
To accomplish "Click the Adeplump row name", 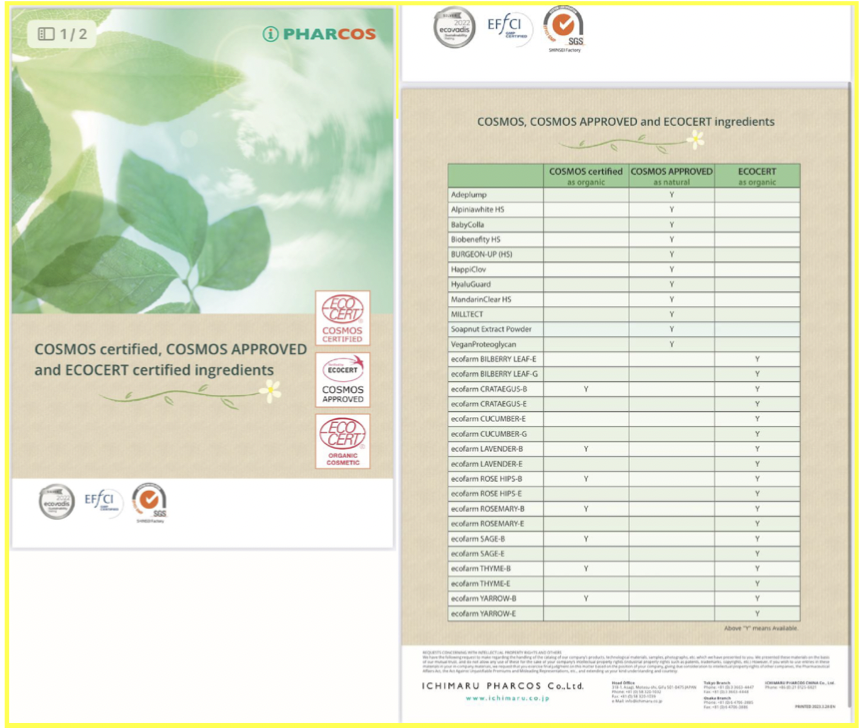I will click(x=469, y=194).
